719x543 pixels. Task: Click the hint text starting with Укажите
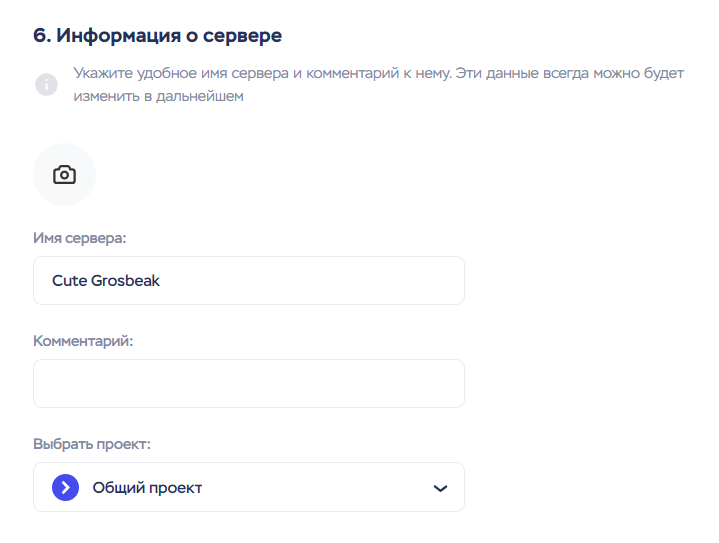(378, 75)
